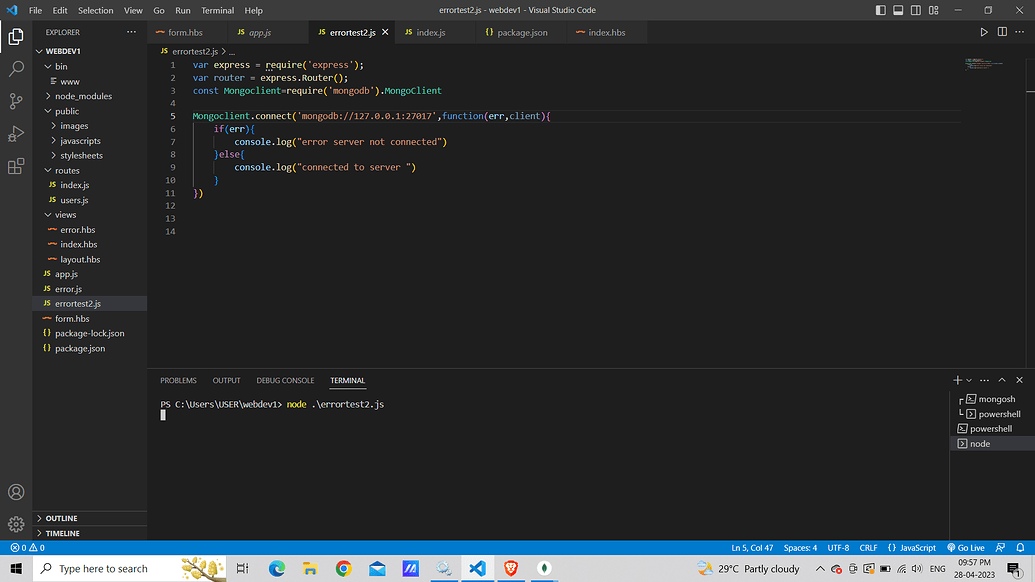Open Split Editor from the editor toolbar
This screenshot has height=582, width=1035.
tap(1002, 31)
